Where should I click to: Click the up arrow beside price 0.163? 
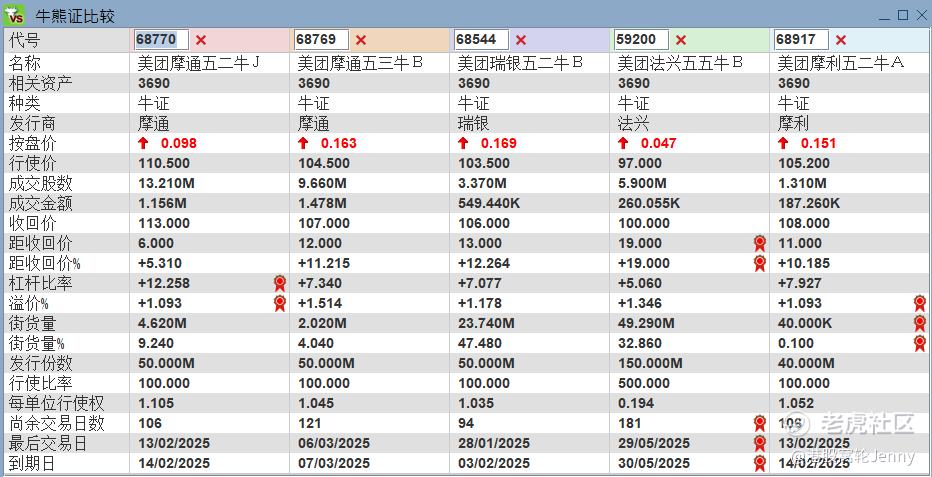click(x=303, y=143)
